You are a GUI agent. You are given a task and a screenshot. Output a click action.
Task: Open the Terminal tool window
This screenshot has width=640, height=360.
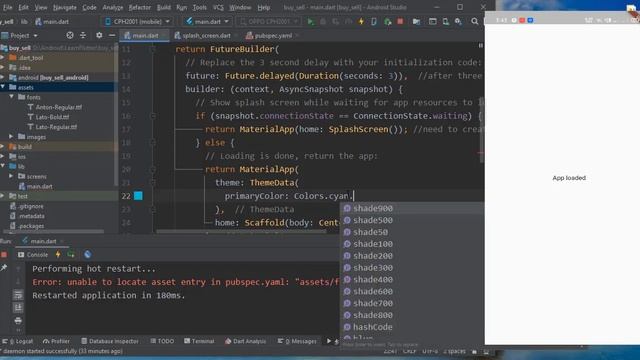(x=199, y=341)
